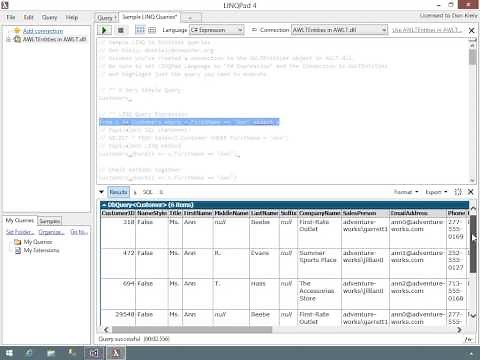Click the My Extensions document icon
This screenshot has width=480, height=360.
pos(18,250)
